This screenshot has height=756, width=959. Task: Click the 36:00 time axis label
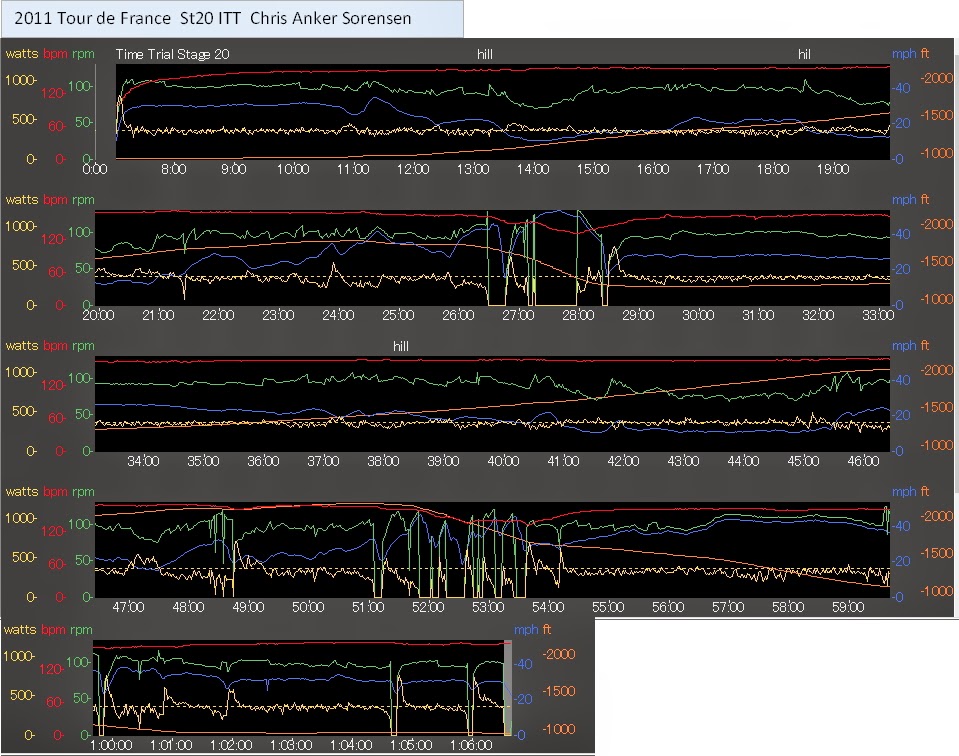(x=262, y=461)
